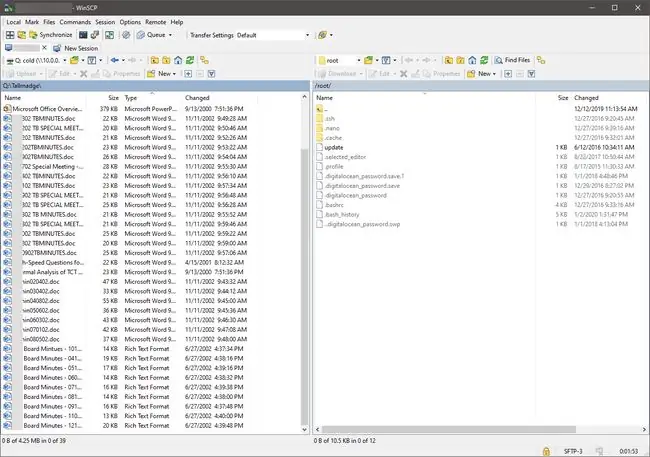
Task: Open the Commands menu
Action: [75, 22]
